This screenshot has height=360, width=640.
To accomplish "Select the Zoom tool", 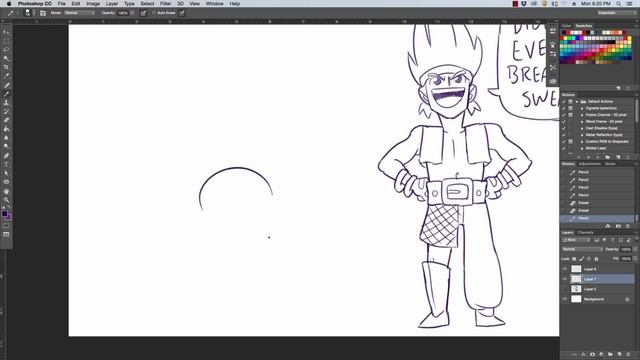I will pyautogui.click(x=6, y=200).
